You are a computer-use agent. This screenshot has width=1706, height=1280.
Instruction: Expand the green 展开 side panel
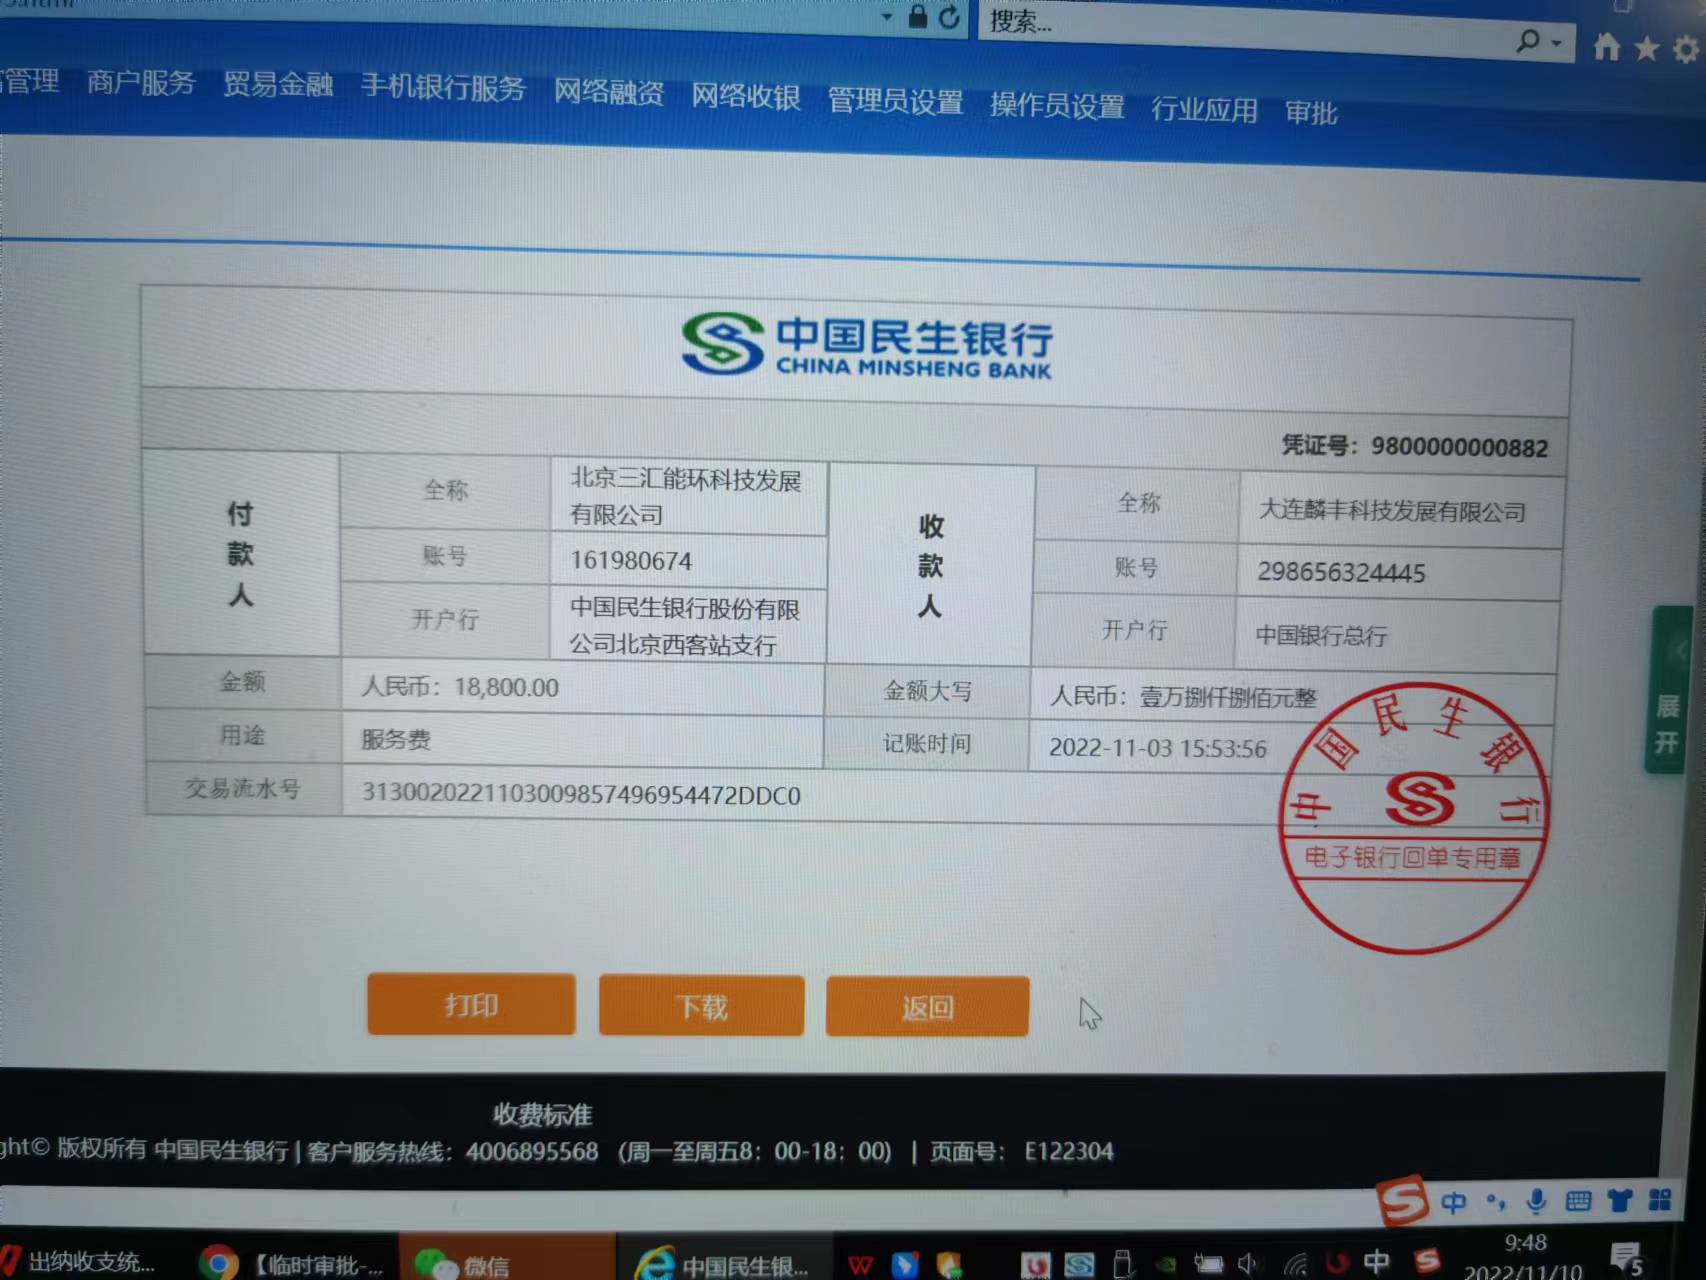tap(1666, 724)
